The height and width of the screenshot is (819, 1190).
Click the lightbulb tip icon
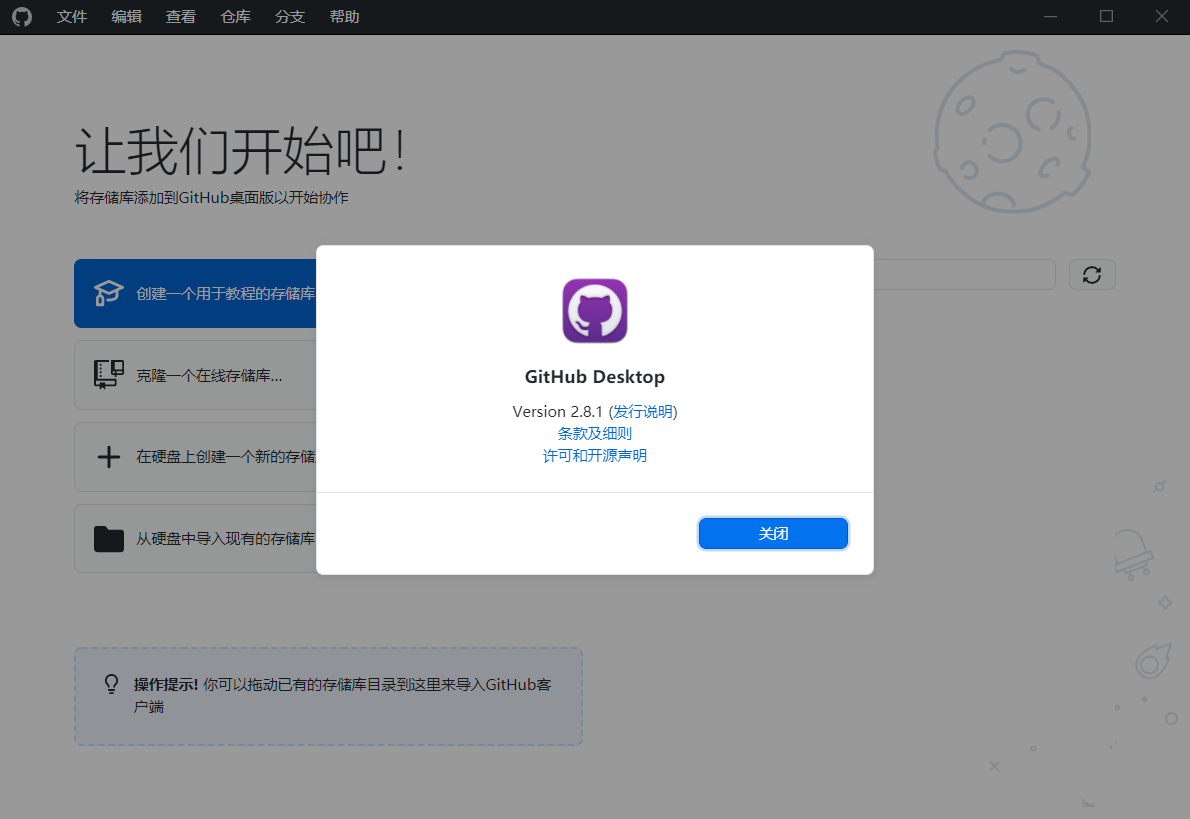click(112, 685)
